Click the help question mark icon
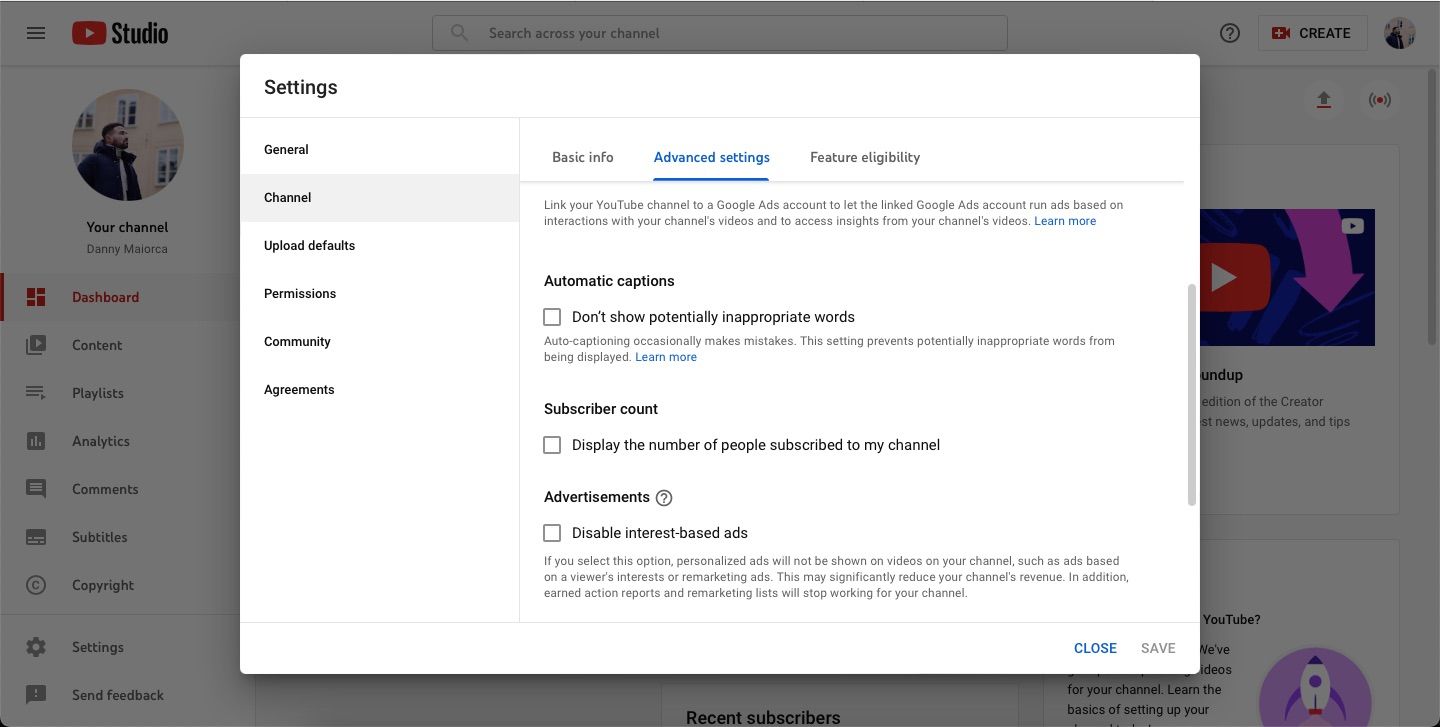The image size is (1440, 727). tap(1230, 33)
